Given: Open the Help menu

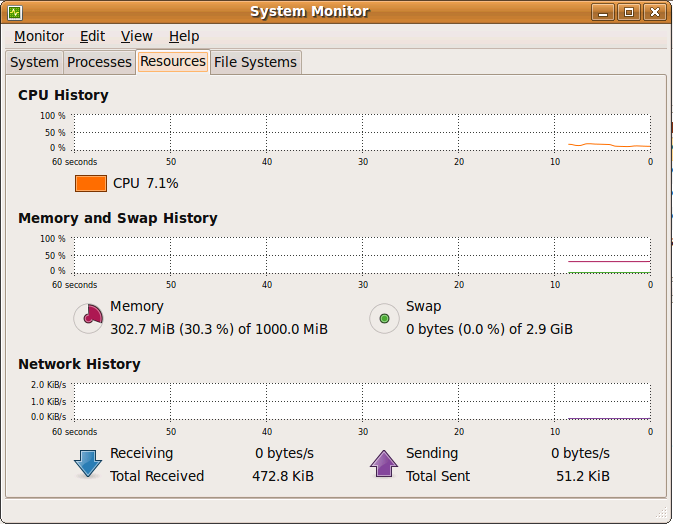Looking at the screenshot, I should pos(184,36).
